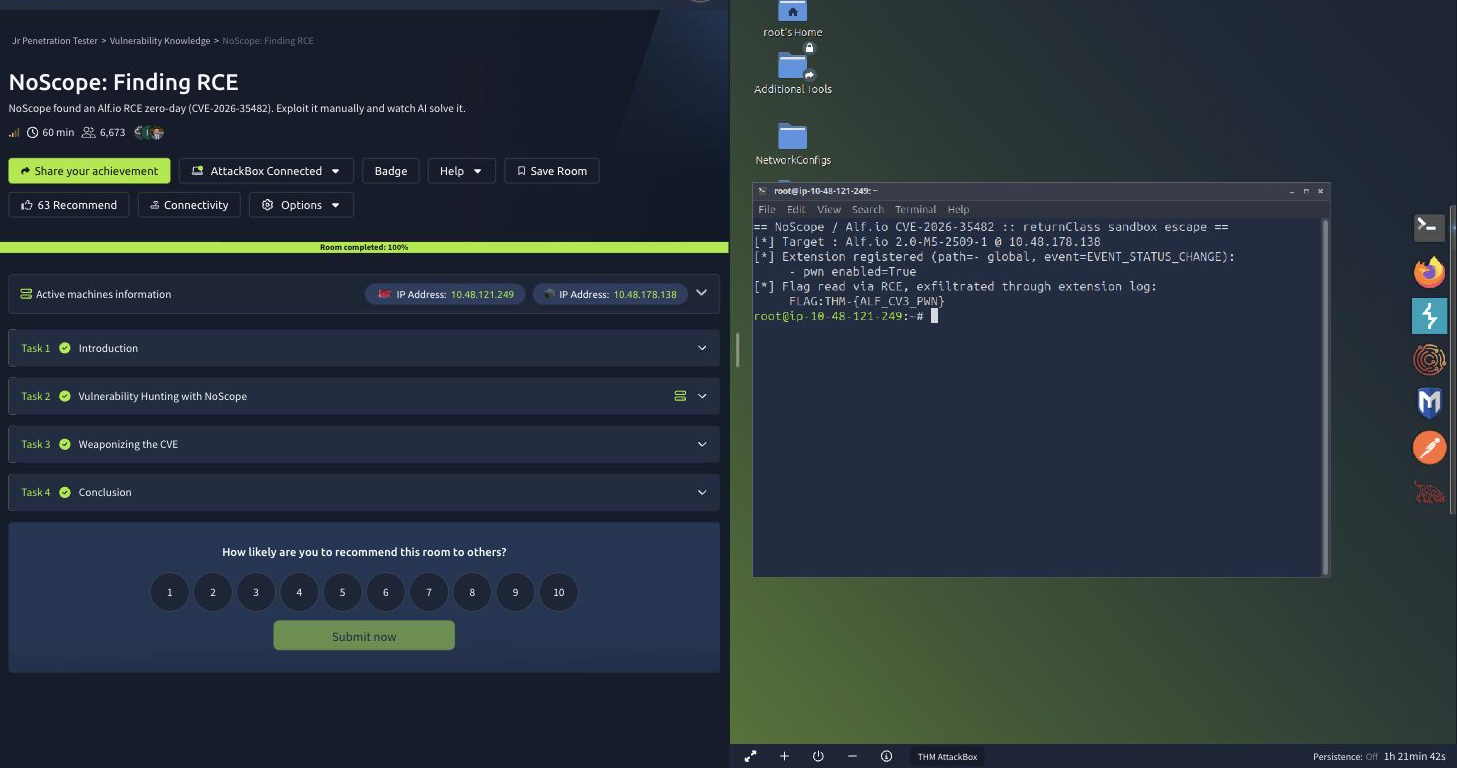1457x768 pixels.
Task: Expand Task 3 Weaponizing the CVE
Action: [x=364, y=444]
